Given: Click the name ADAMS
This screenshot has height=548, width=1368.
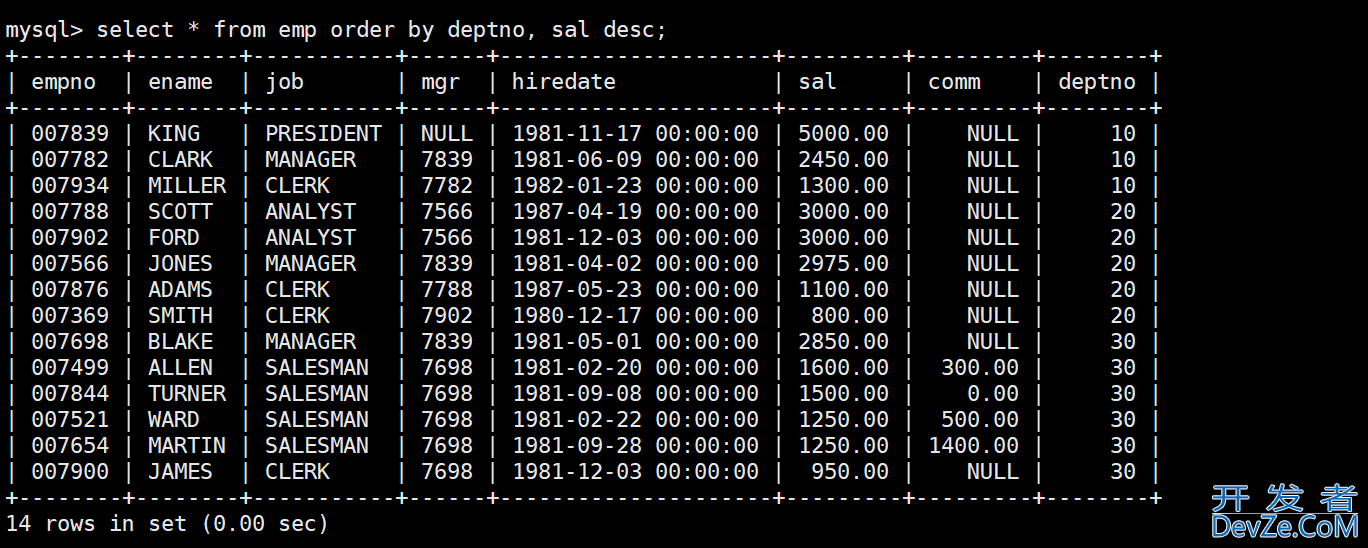Looking at the screenshot, I should pyautogui.click(x=180, y=289).
